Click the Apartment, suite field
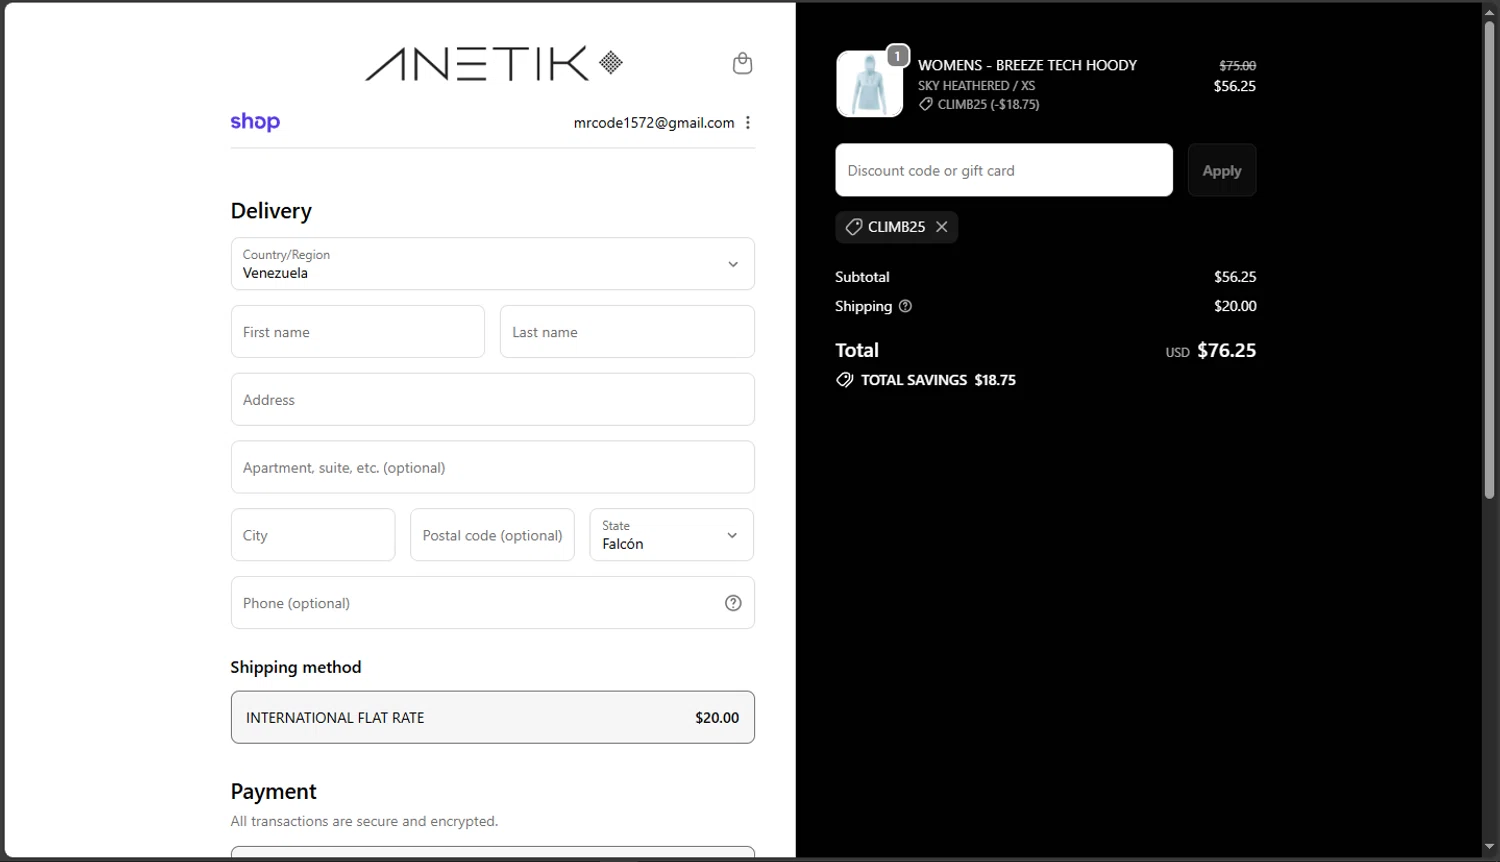Screen dimensions: 1500x862 coord(493,467)
